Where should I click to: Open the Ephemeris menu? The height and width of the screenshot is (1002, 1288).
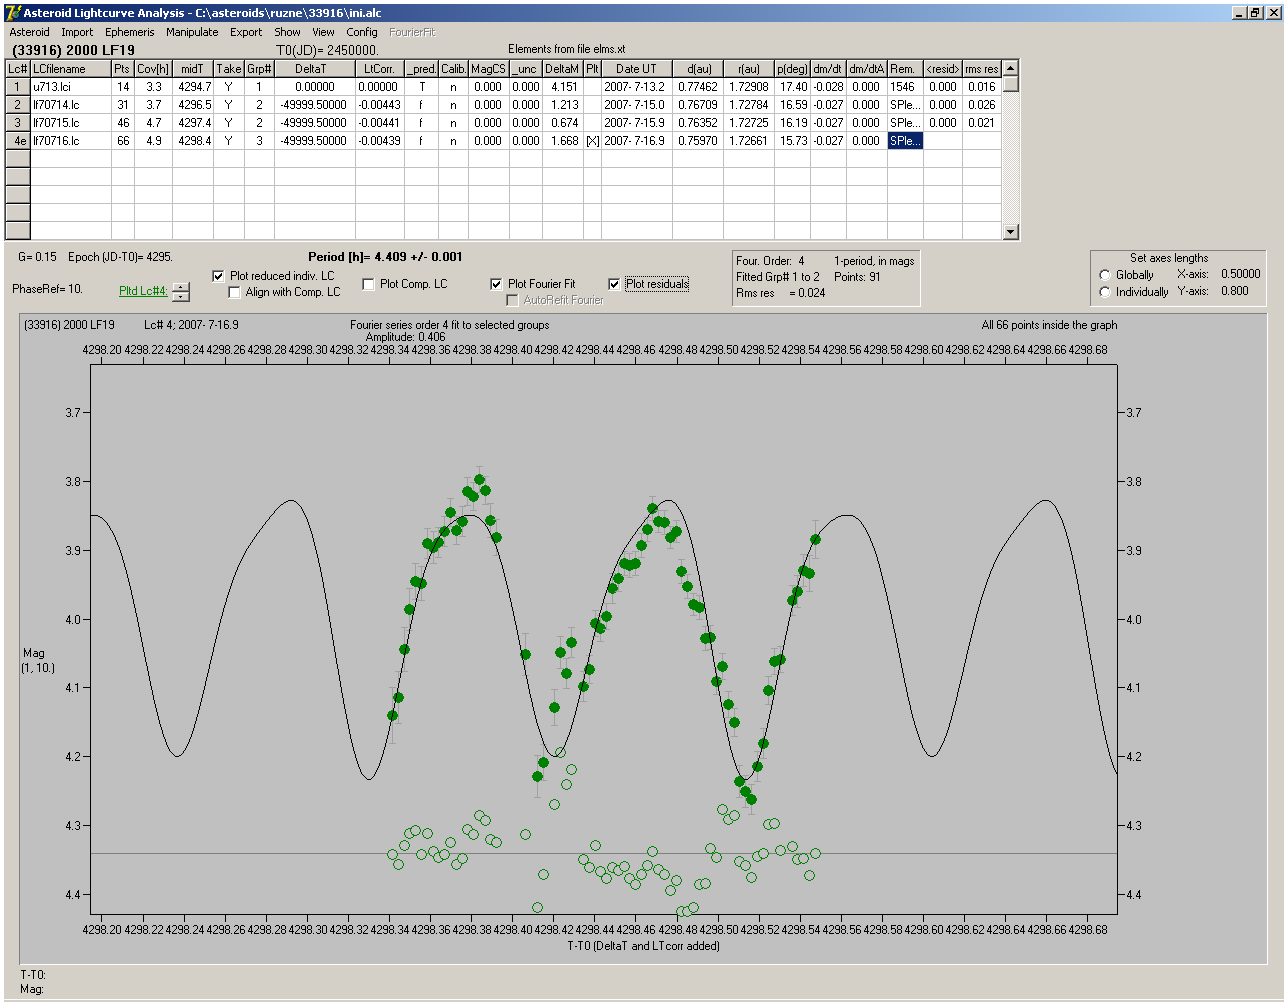[x=130, y=32]
